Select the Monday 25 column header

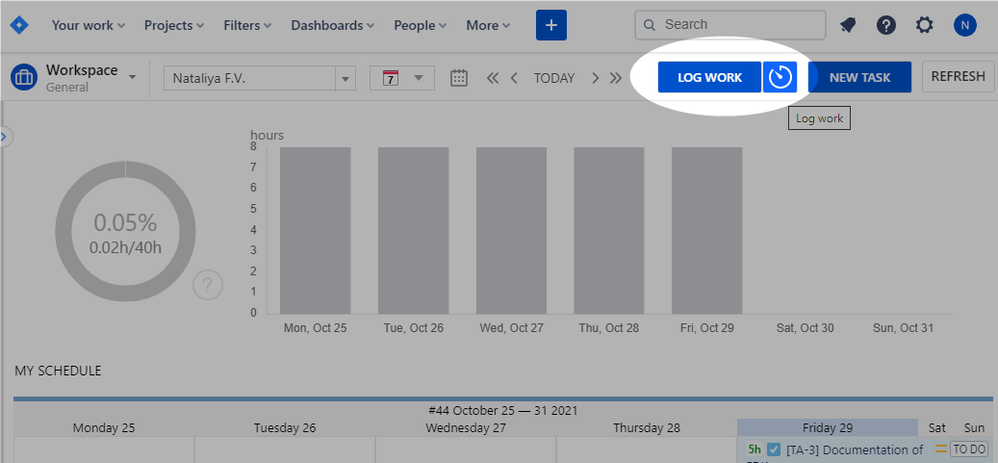tap(104, 428)
